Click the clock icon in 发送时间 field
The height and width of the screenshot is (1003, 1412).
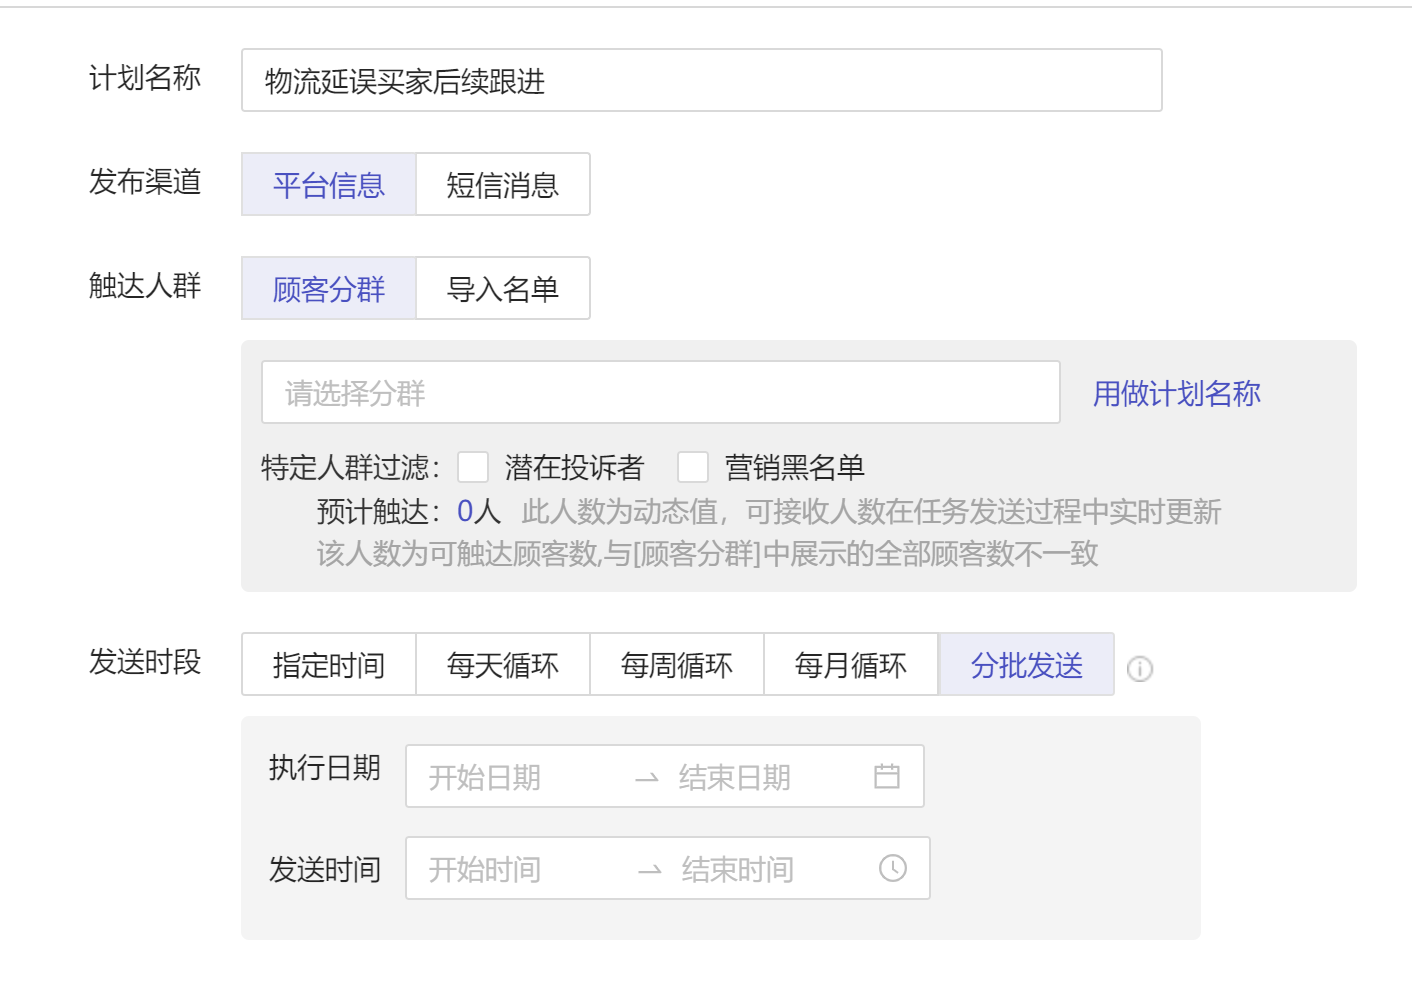(893, 868)
